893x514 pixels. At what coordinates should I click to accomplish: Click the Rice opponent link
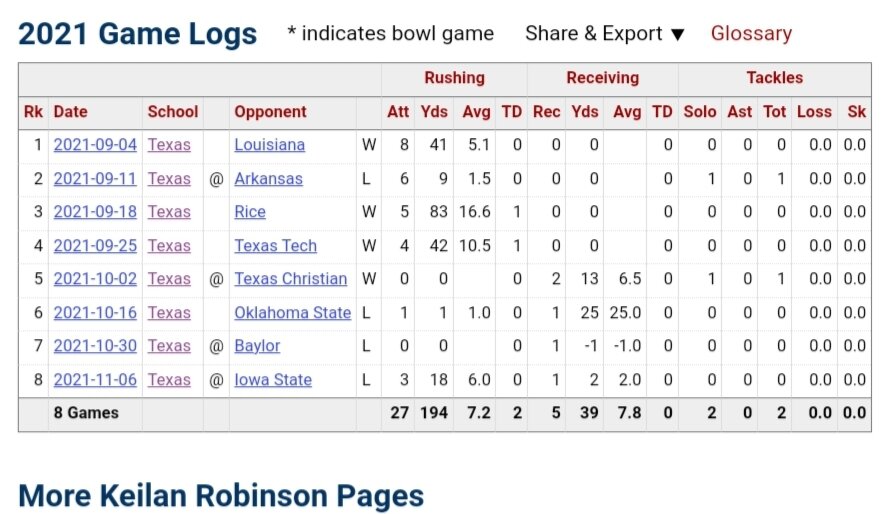pyautogui.click(x=250, y=212)
